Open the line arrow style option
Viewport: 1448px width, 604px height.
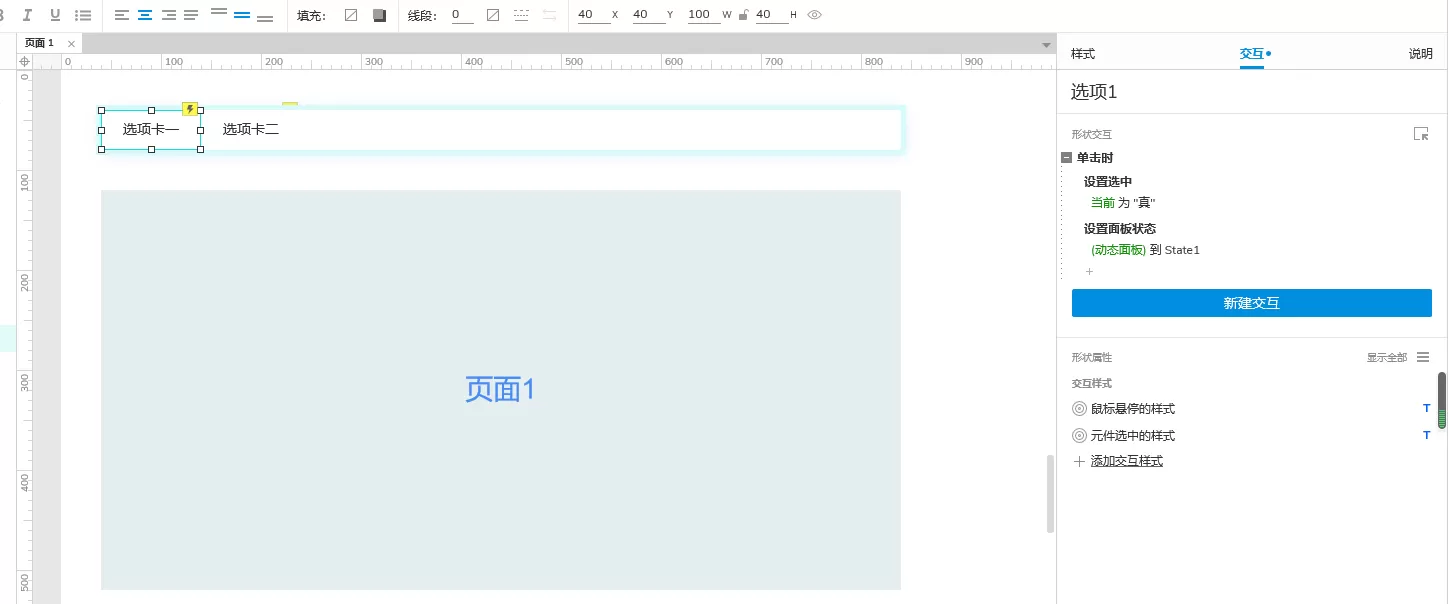550,15
